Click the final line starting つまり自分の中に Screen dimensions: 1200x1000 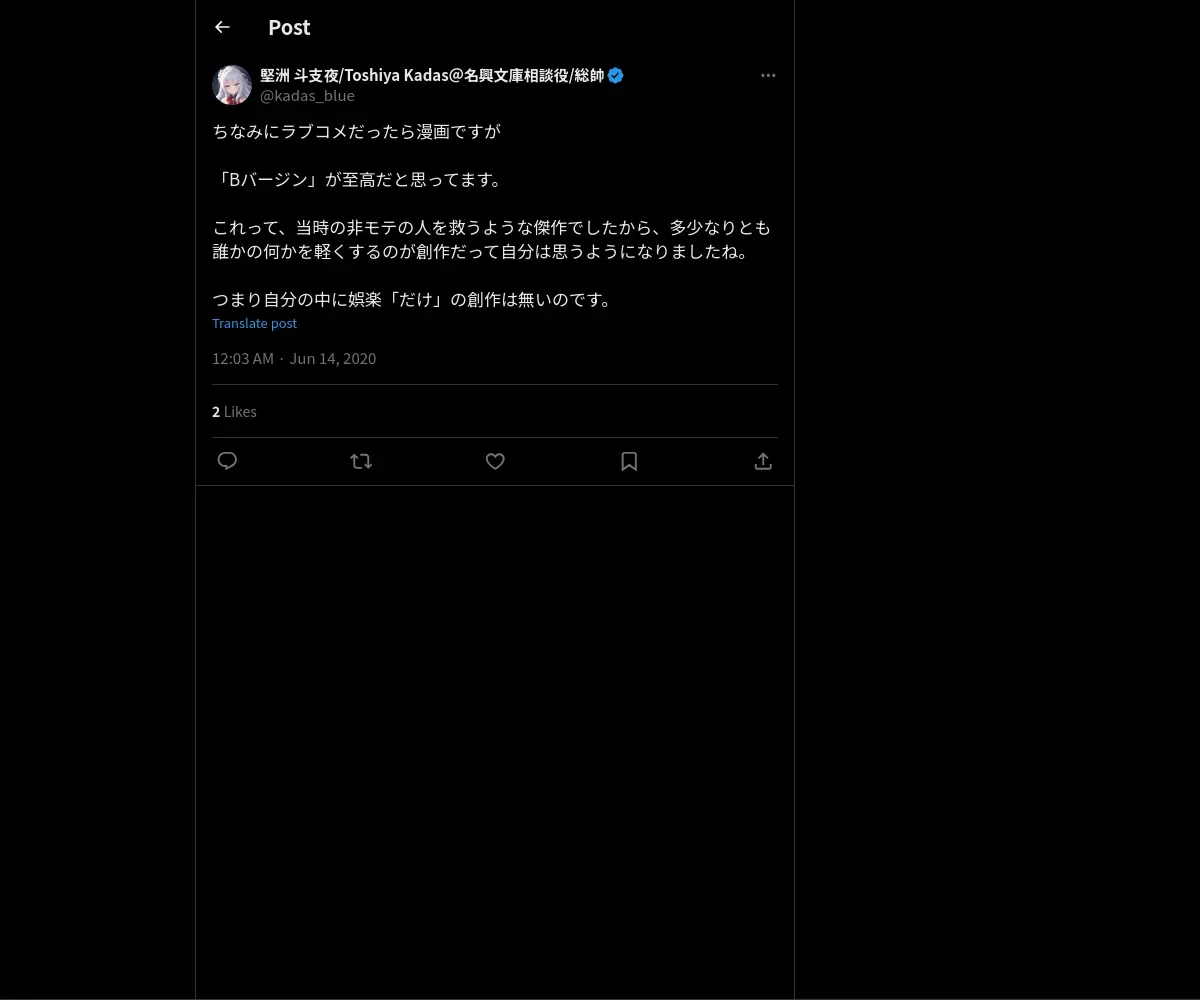[414, 299]
